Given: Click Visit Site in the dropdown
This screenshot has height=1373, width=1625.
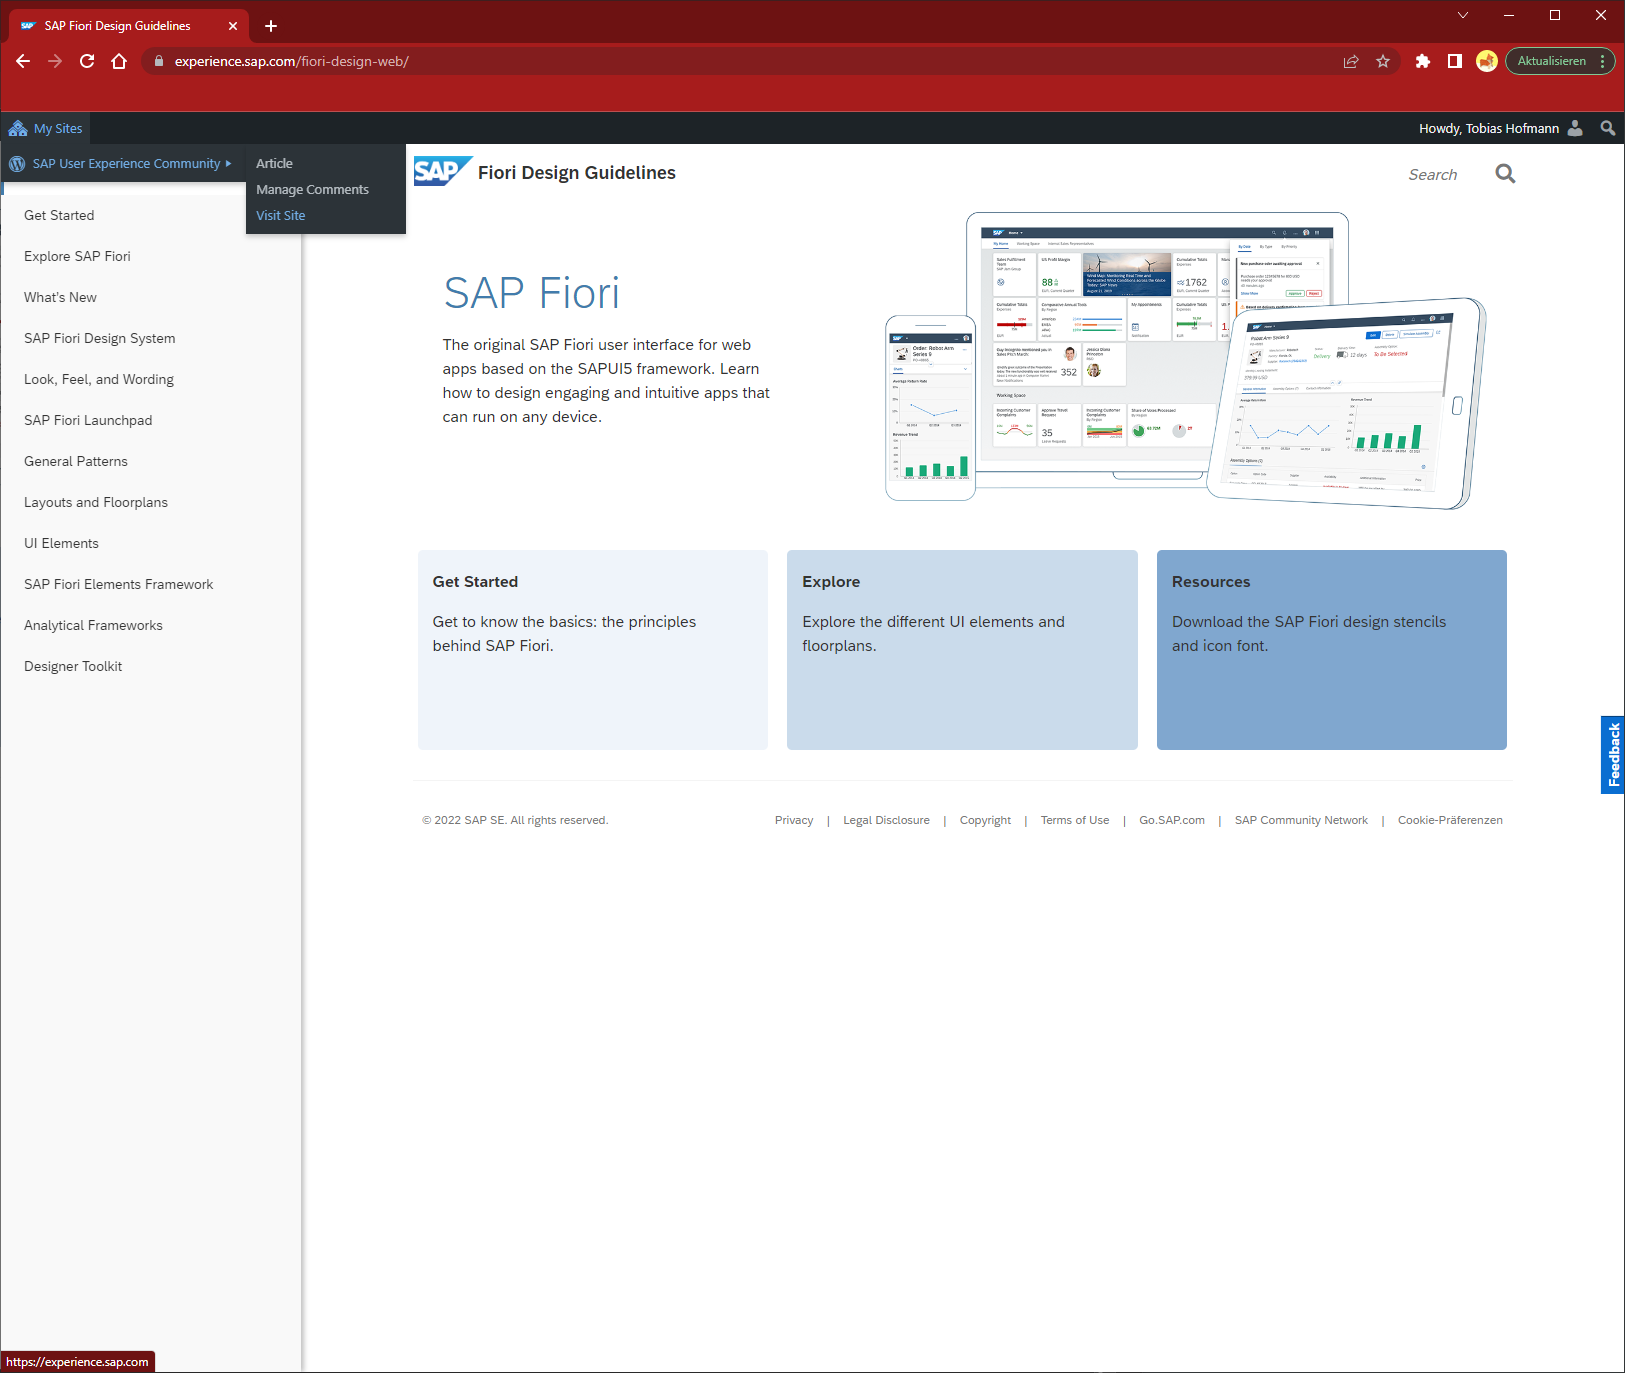Looking at the screenshot, I should click(x=280, y=215).
